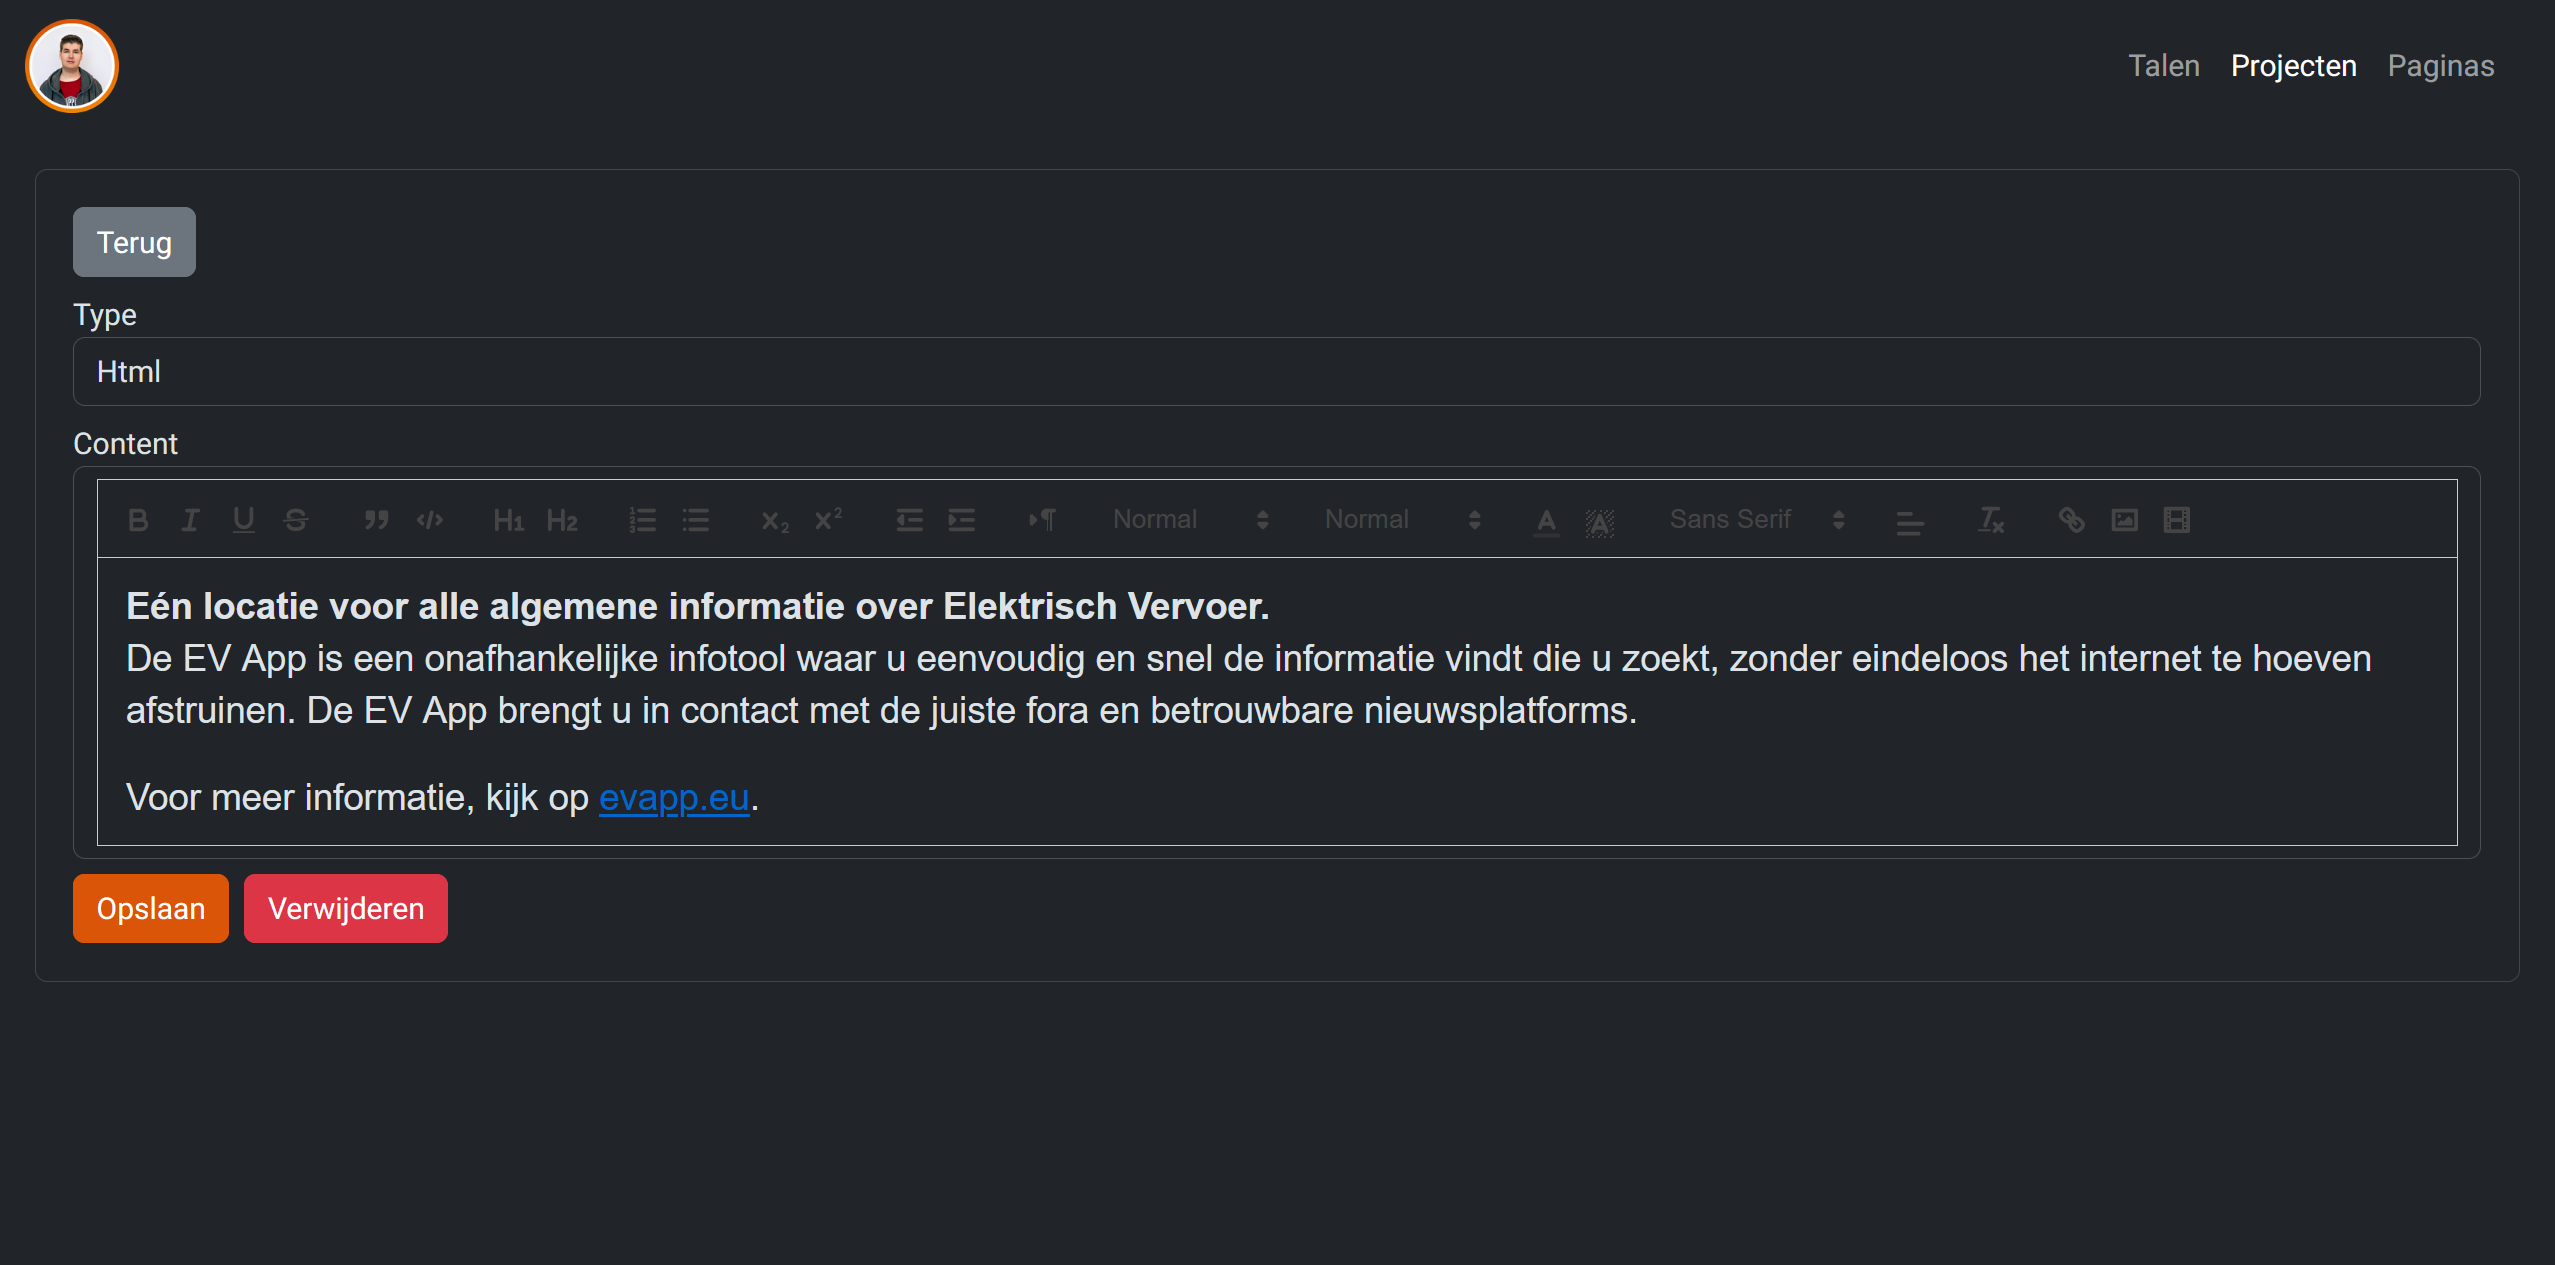The image size is (2555, 1265).
Task: Apply Heading 1 style
Action: [x=508, y=520]
